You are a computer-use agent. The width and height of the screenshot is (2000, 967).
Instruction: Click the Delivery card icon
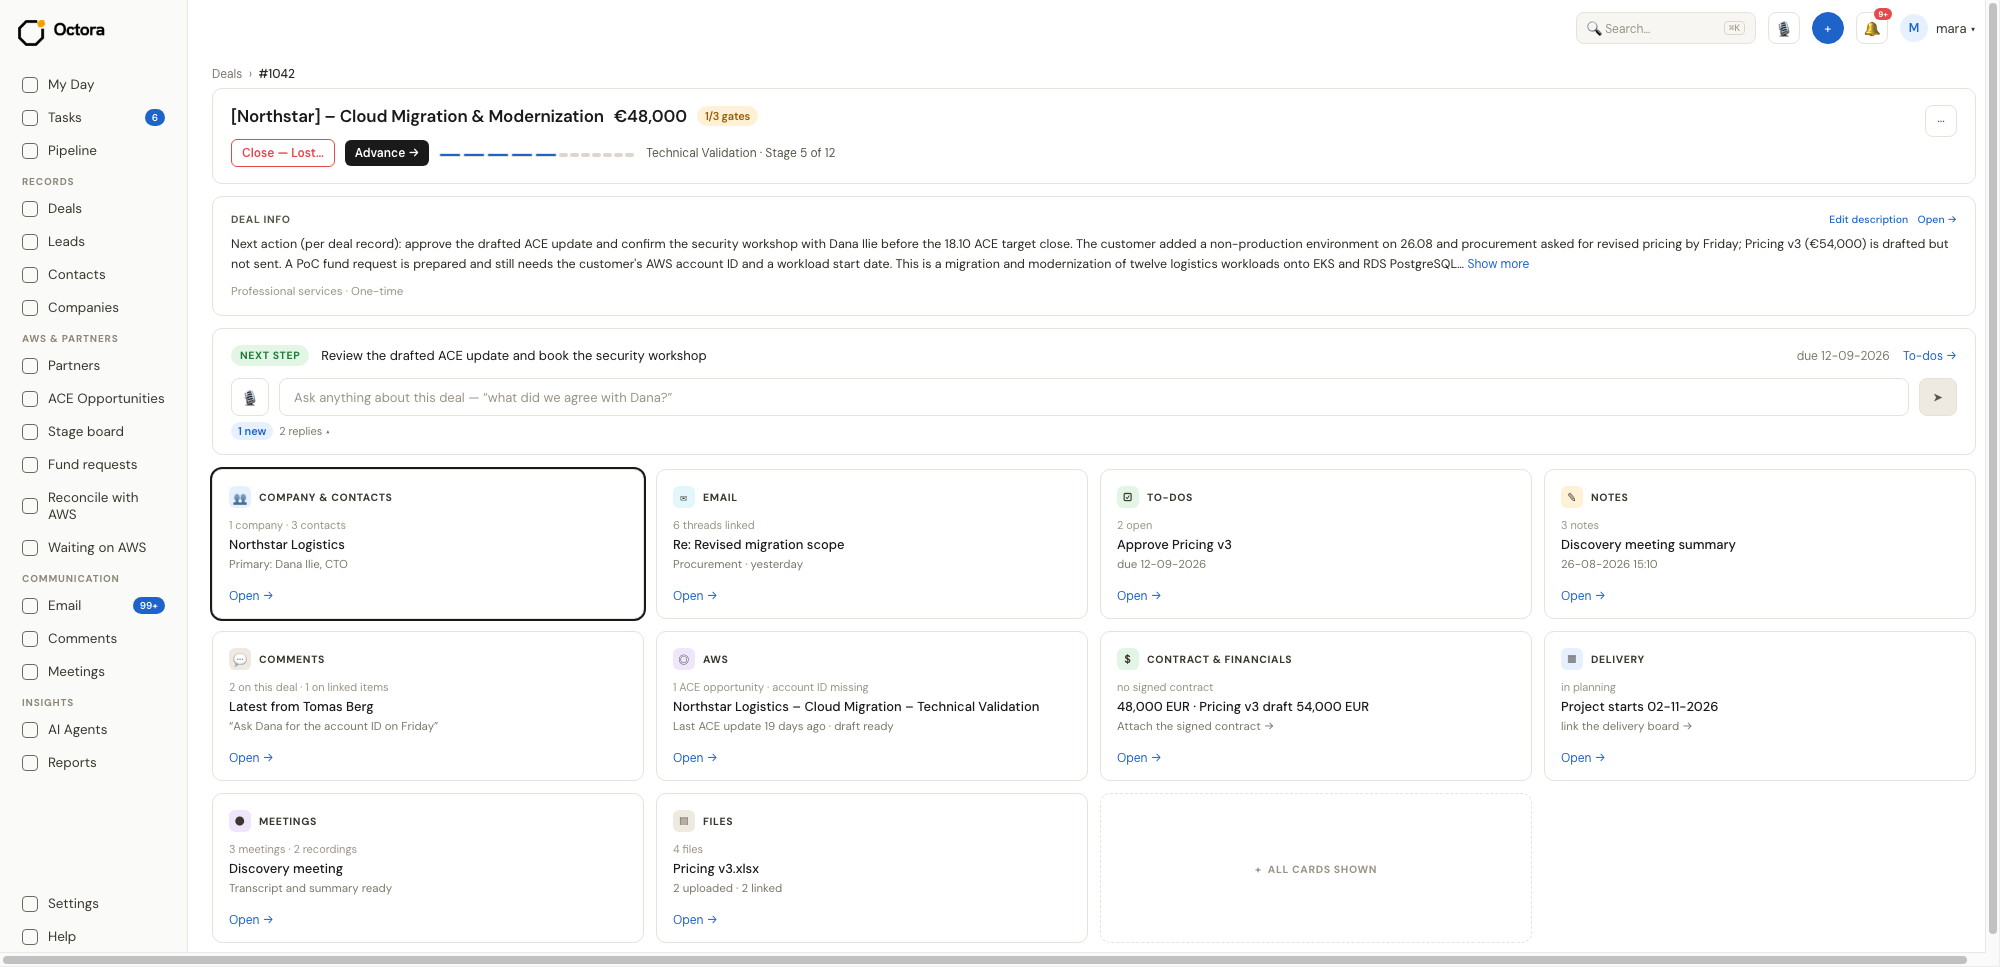coord(1572,660)
